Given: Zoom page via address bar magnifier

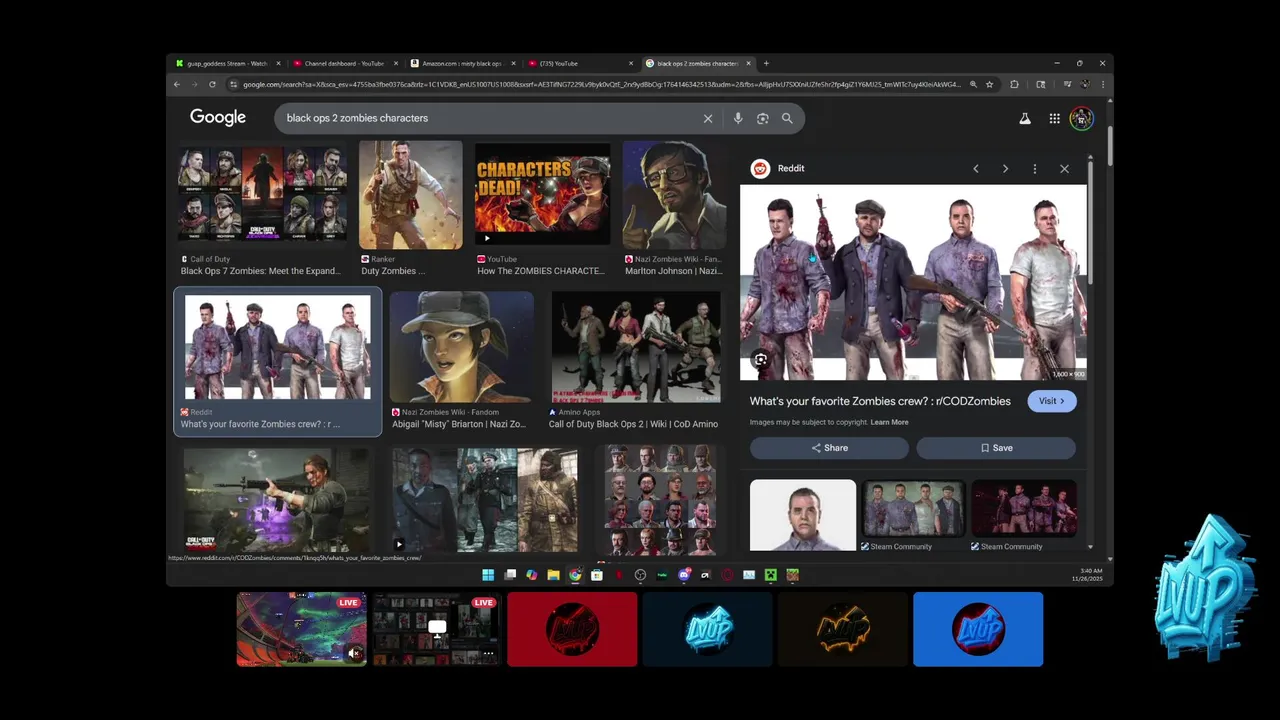Looking at the screenshot, I should point(973,84).
